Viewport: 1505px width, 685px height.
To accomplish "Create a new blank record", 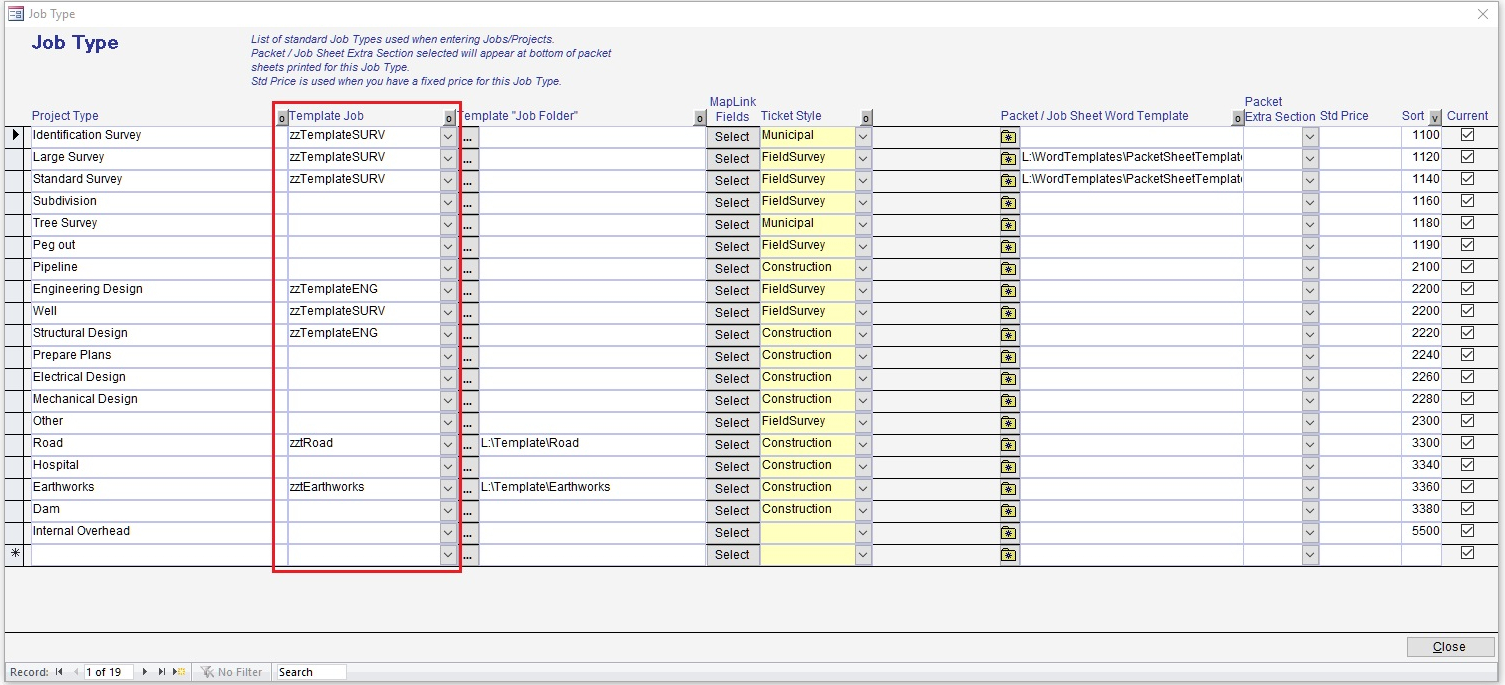I will [179, 672].
